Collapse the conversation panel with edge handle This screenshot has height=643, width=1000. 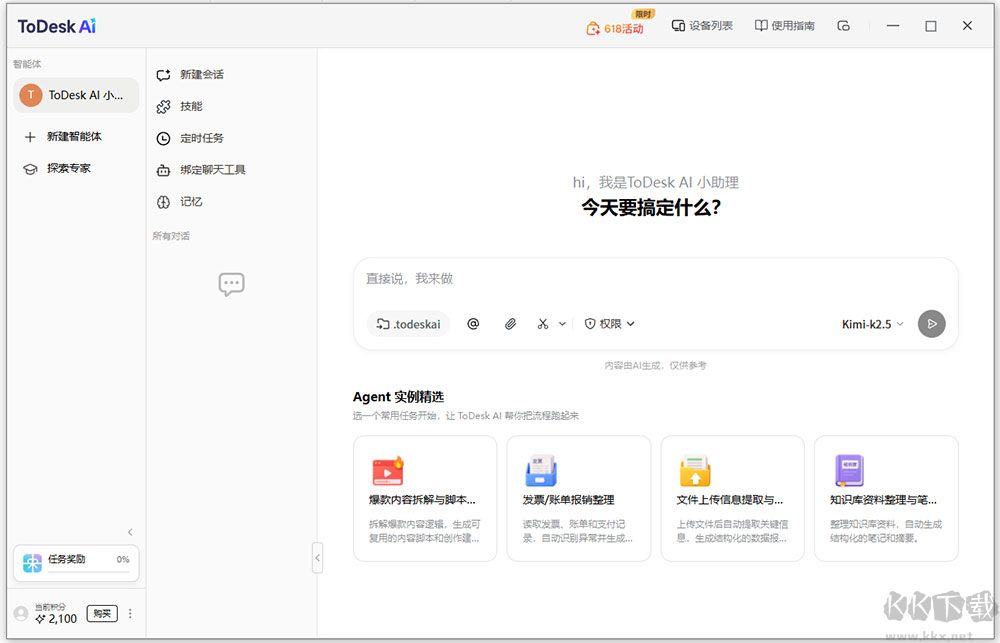click(x=317, y=558)
